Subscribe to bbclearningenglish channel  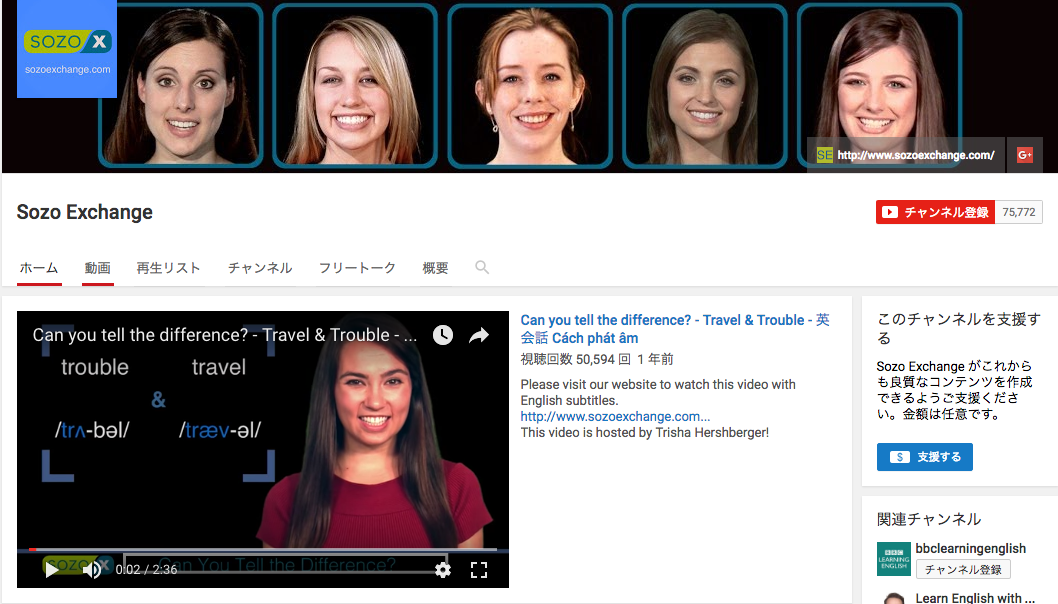pyautogui.click(x=963, y=570)
